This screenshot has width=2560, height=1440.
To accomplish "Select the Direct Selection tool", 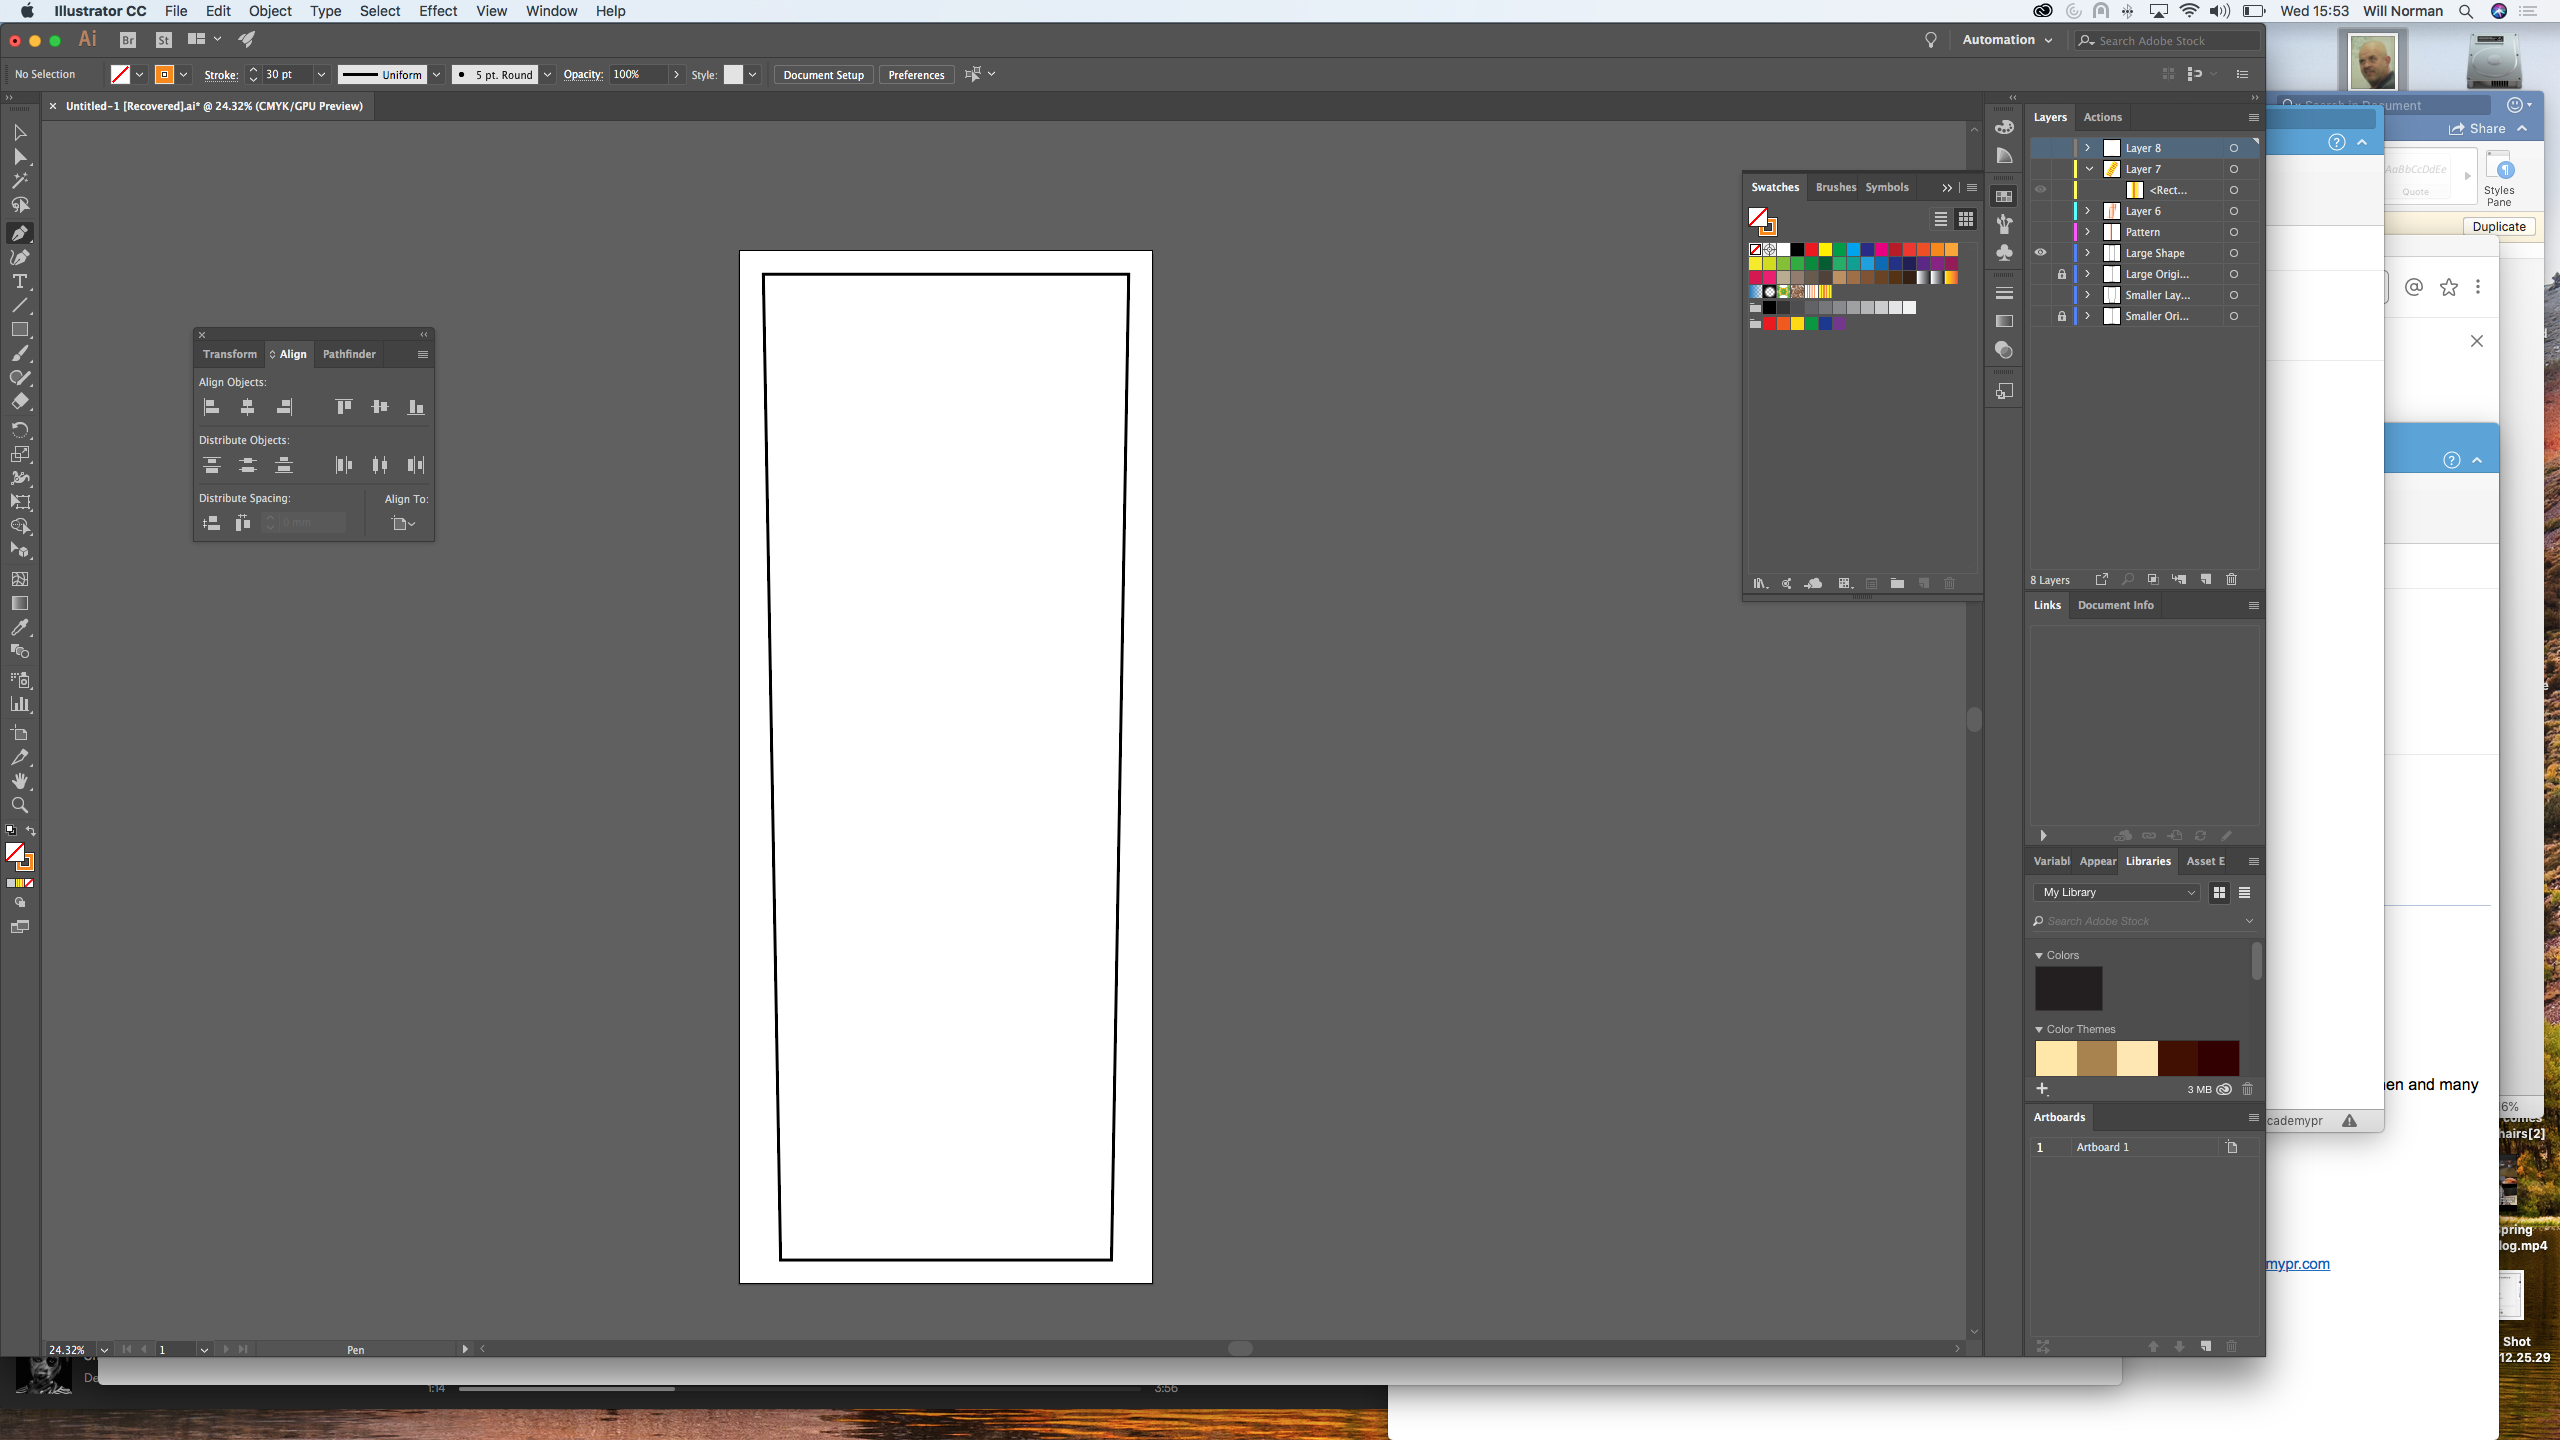I will (19, 157).
